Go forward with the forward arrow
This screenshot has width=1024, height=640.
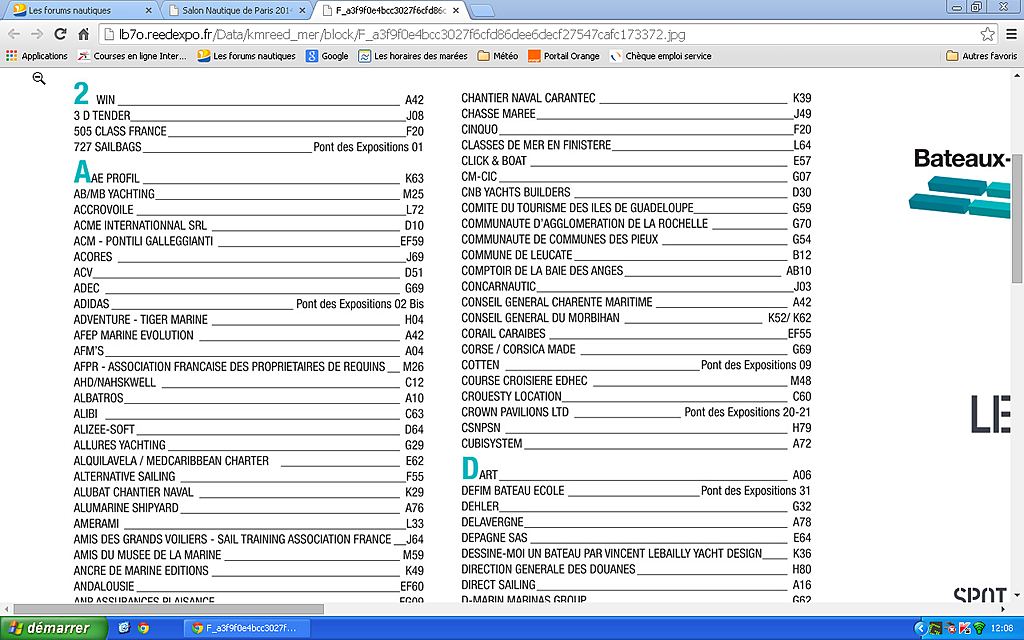click(37, 34)
